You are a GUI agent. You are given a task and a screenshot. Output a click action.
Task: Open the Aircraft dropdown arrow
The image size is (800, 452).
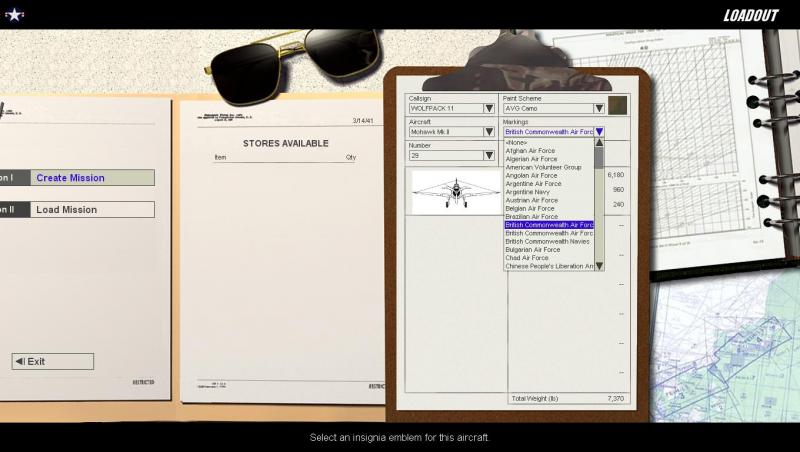(x=489, y=132)
